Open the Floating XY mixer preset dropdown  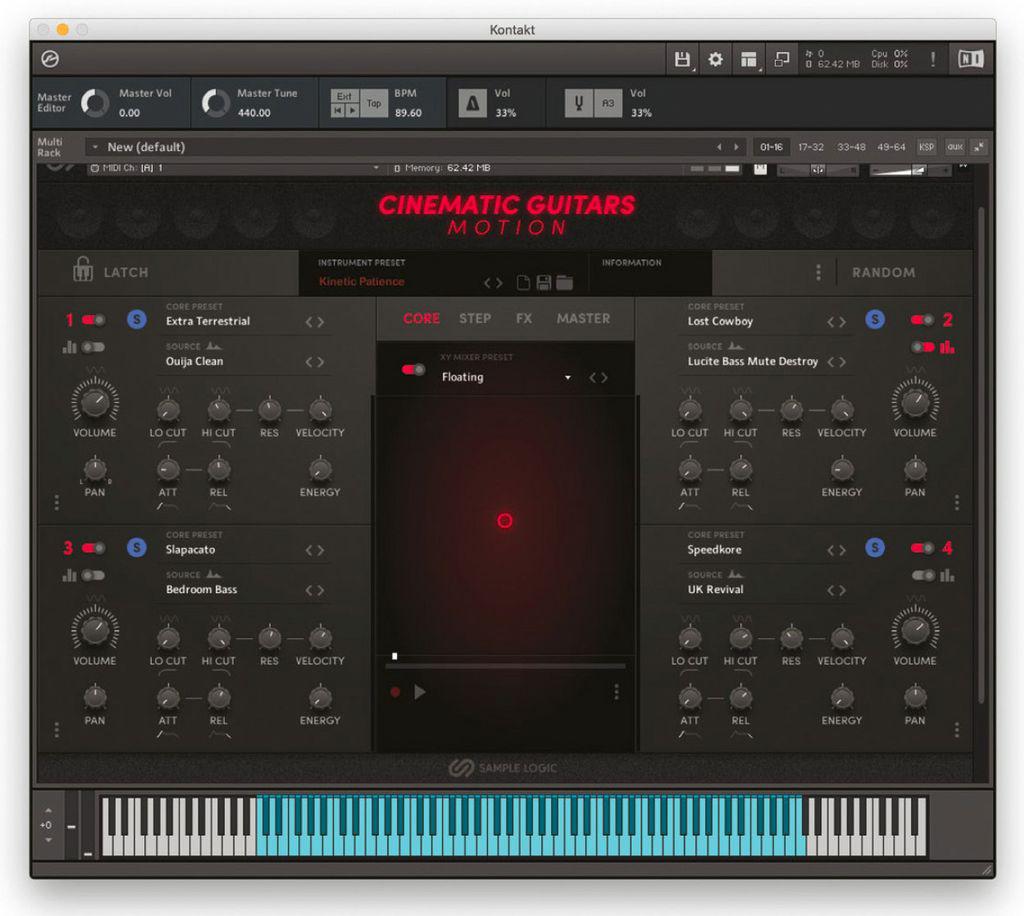(568, 377)
